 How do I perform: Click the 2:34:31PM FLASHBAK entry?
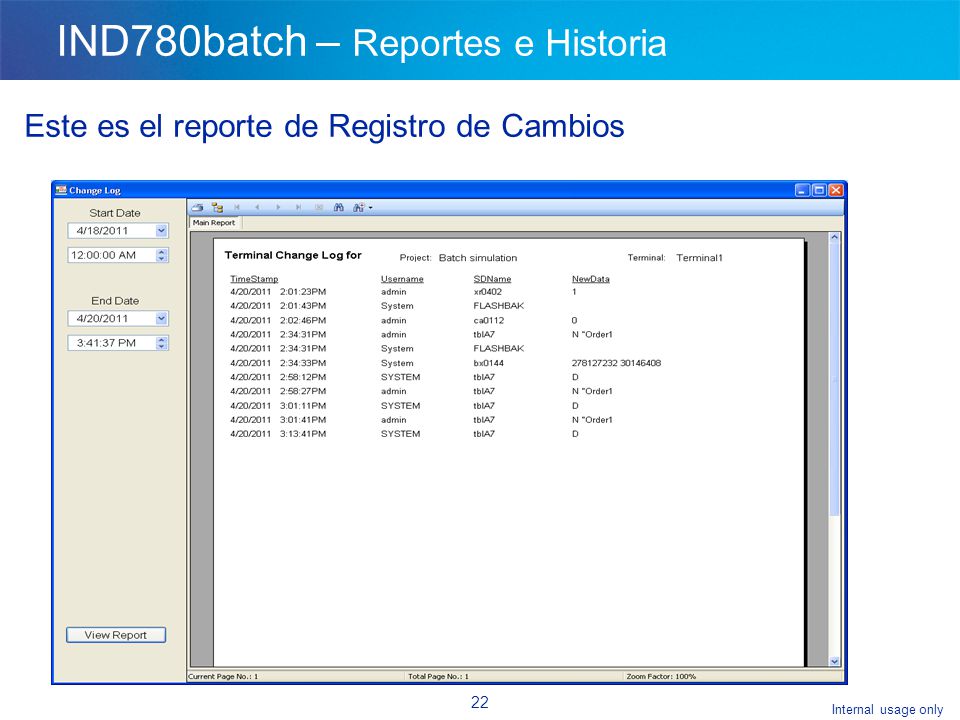[499, 349]
